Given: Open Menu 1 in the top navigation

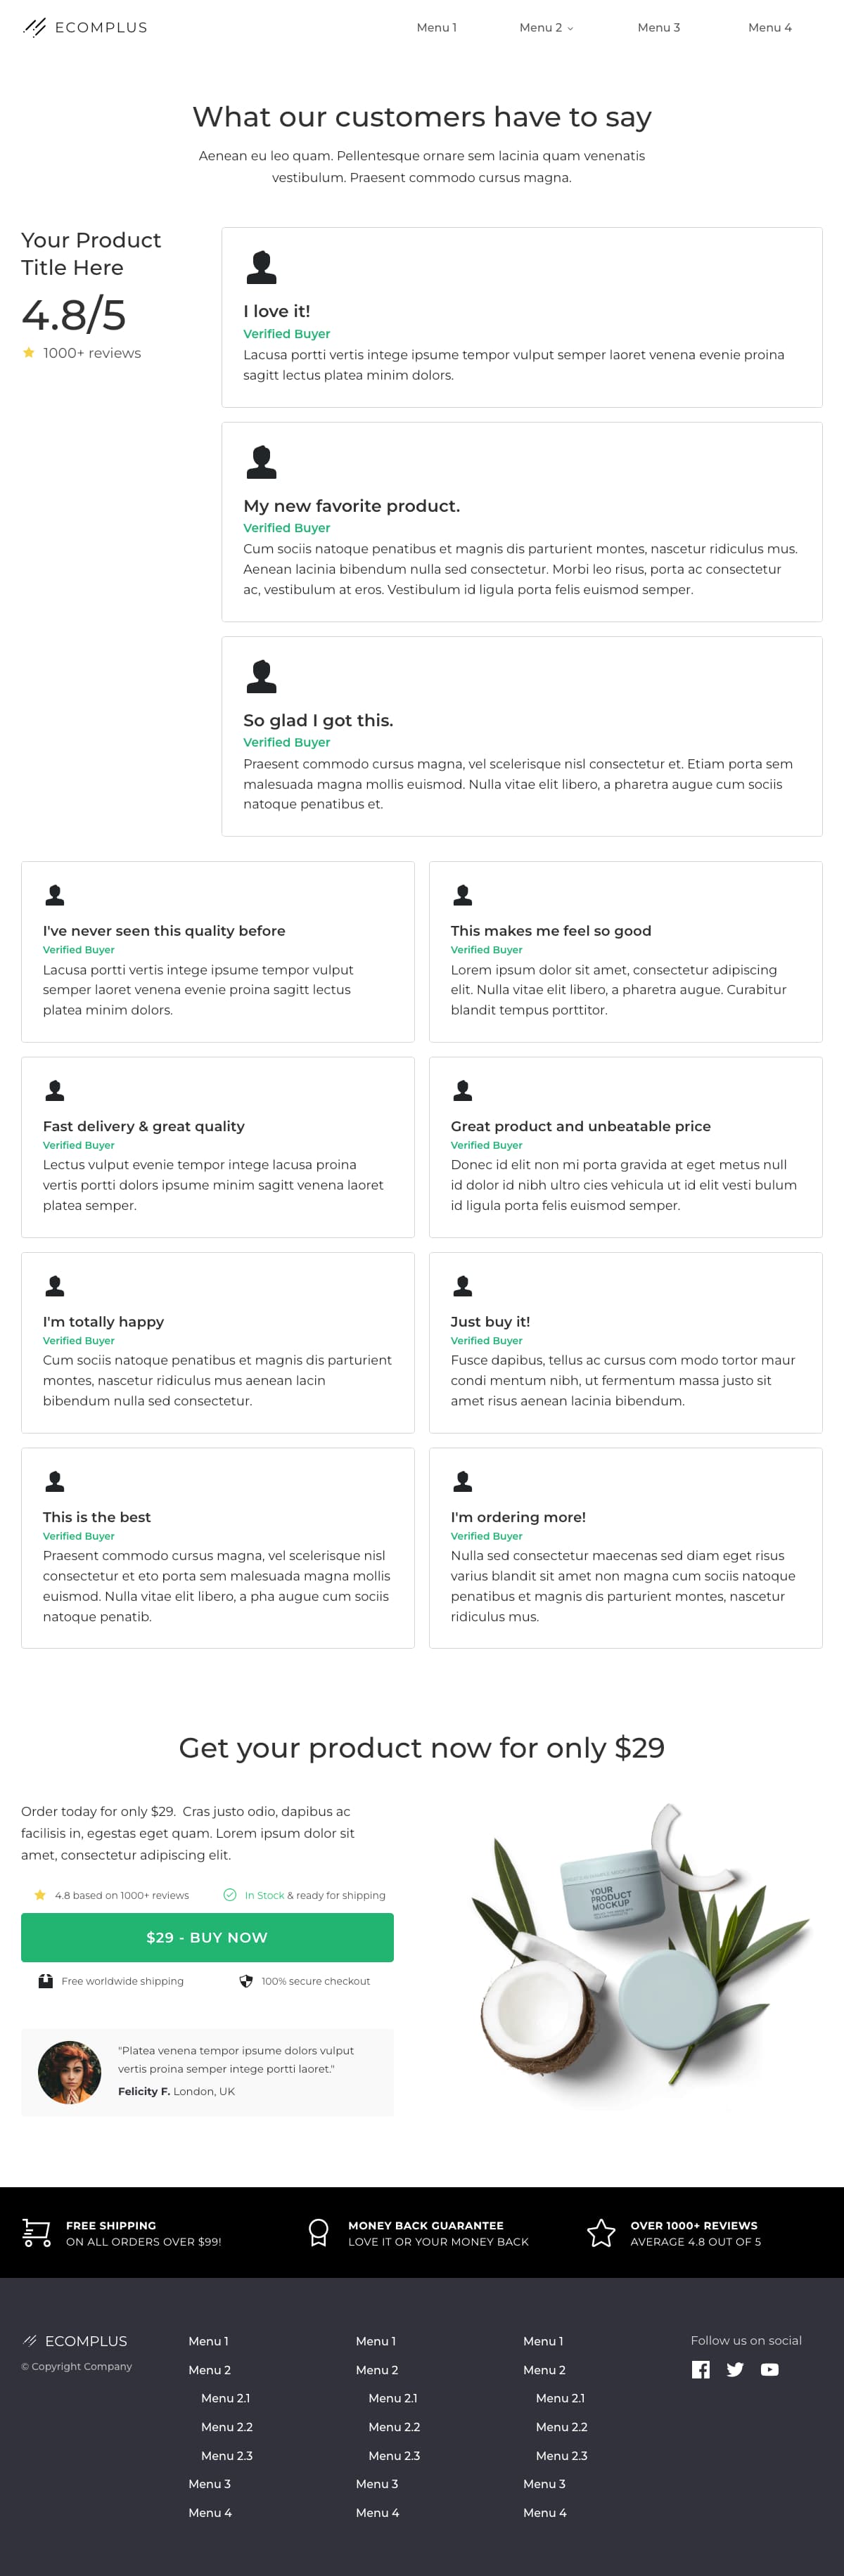Looking at the screenshot, I should [436, 27].
